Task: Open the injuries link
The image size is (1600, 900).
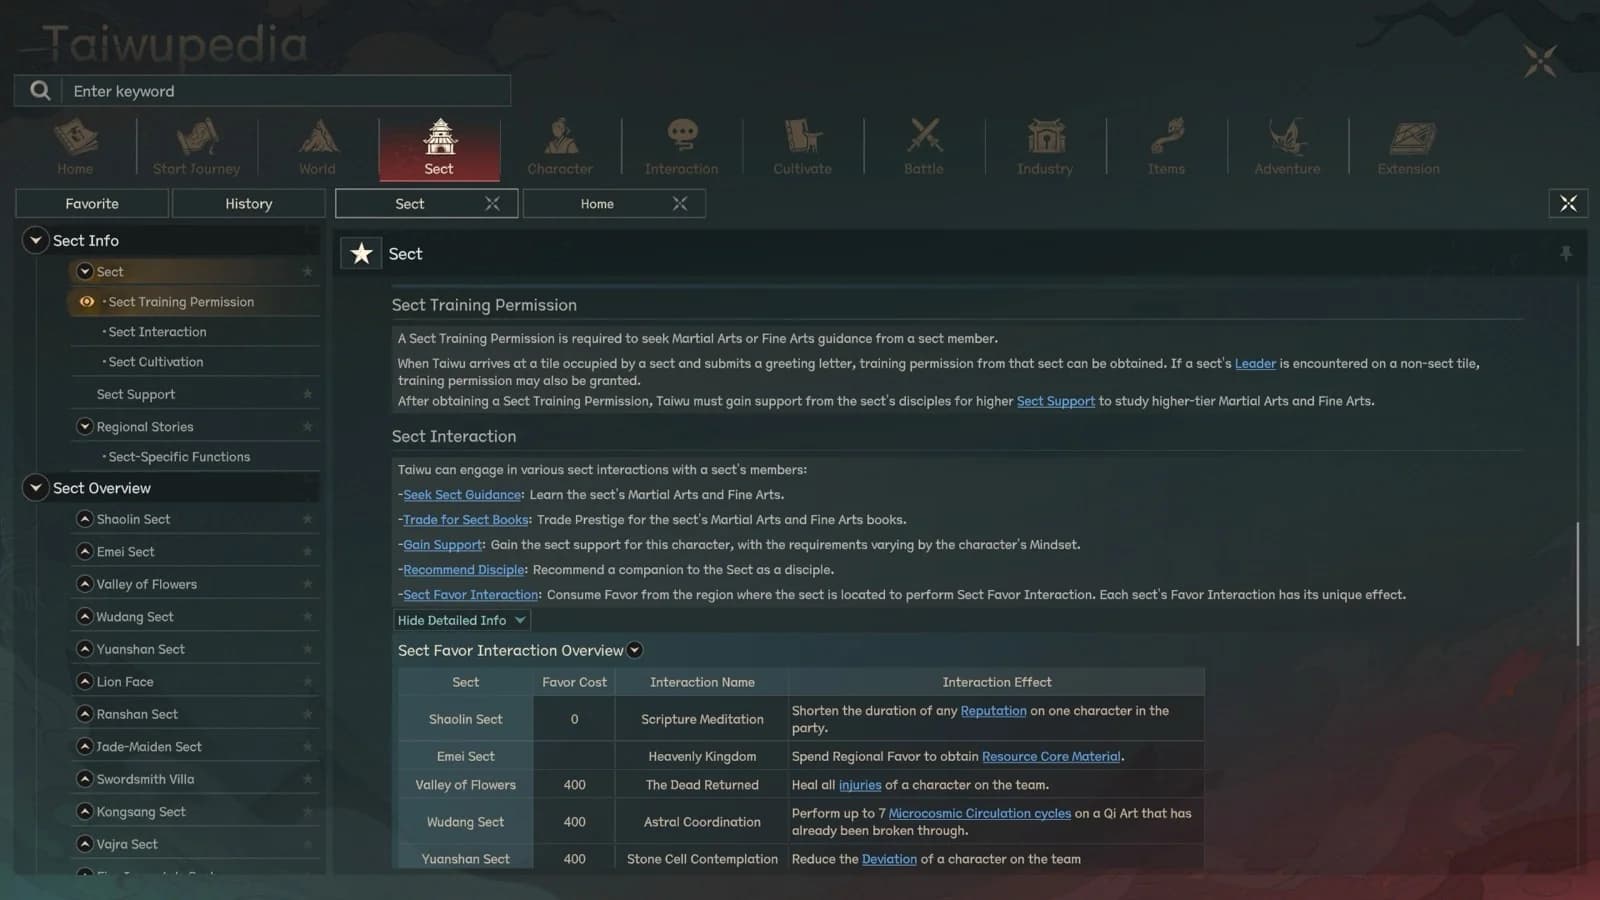Action: 860,785
